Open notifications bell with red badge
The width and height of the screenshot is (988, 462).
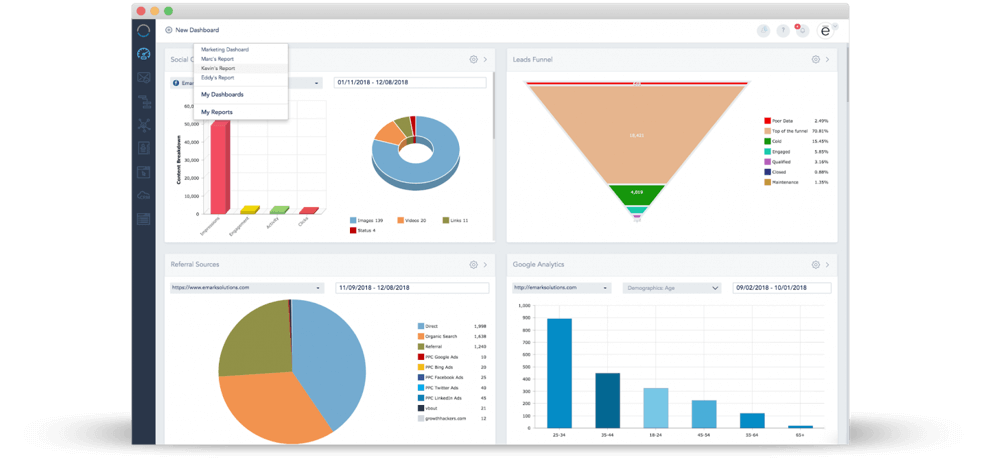802,30
